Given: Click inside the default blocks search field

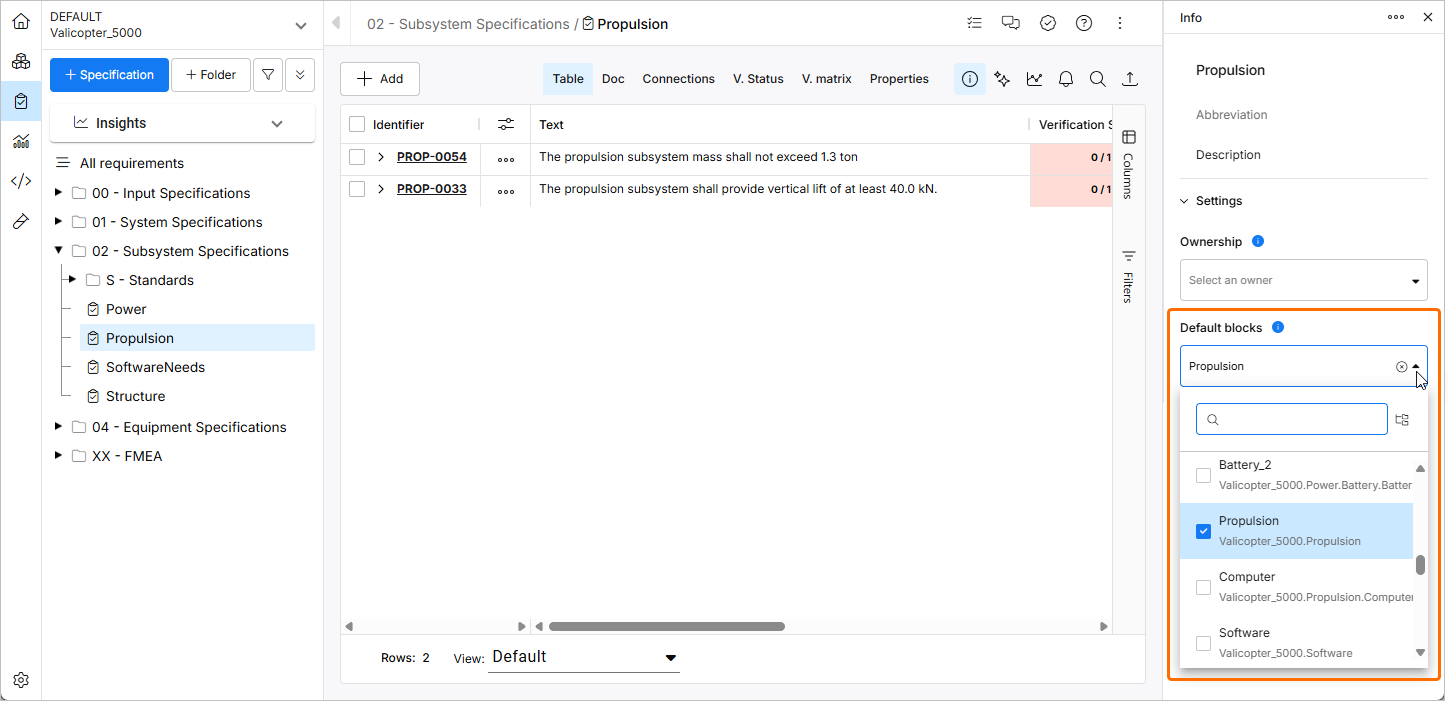Looking at the screenshot, I should pyautogui.click(x=1292, y=419).
